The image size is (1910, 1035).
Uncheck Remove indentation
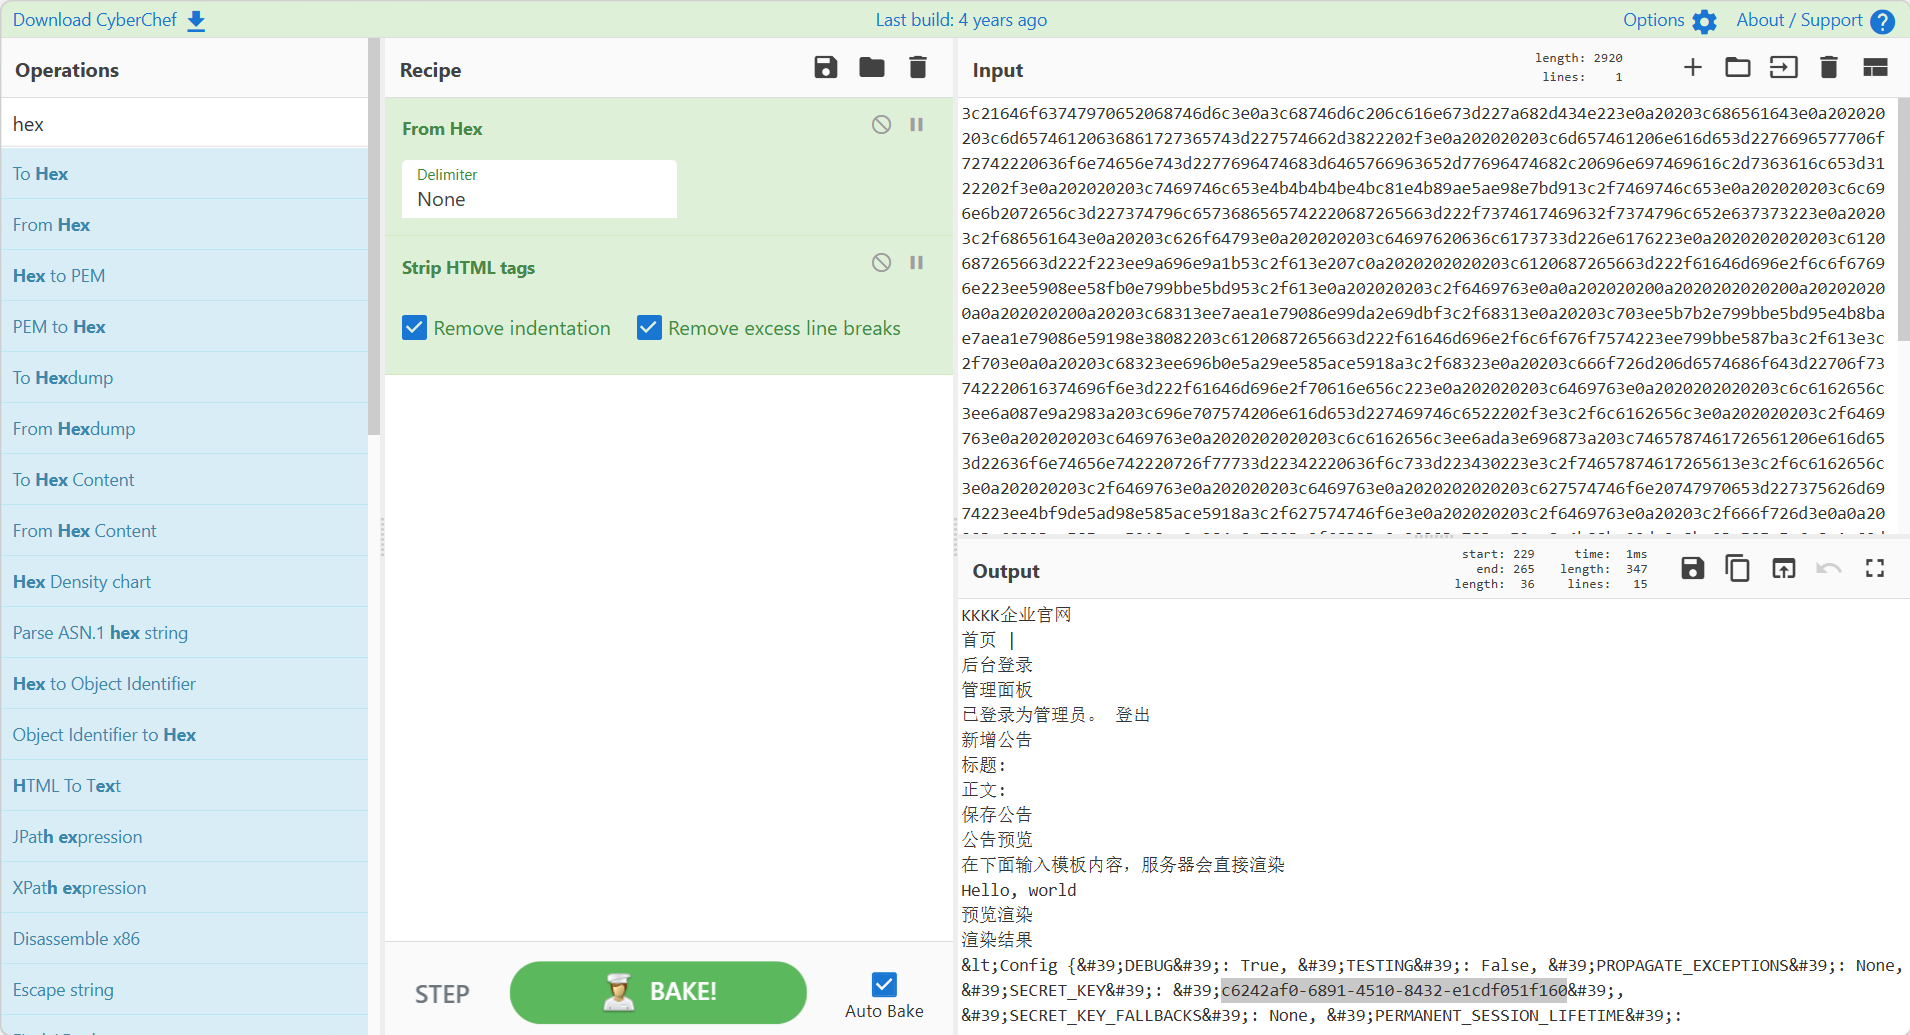414,328
